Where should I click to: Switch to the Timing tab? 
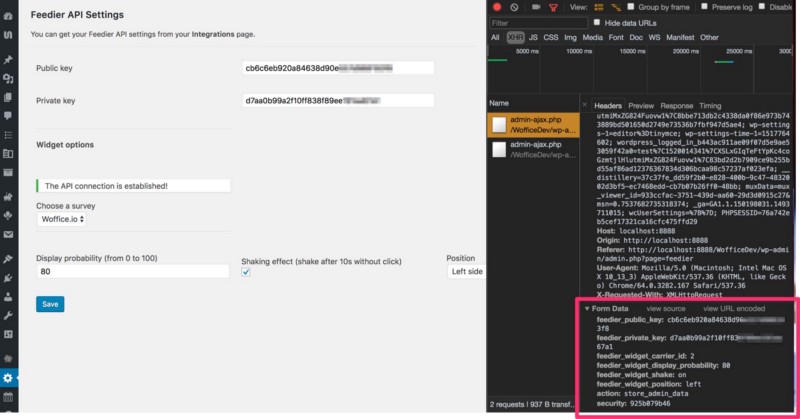[x=710, y=106]
